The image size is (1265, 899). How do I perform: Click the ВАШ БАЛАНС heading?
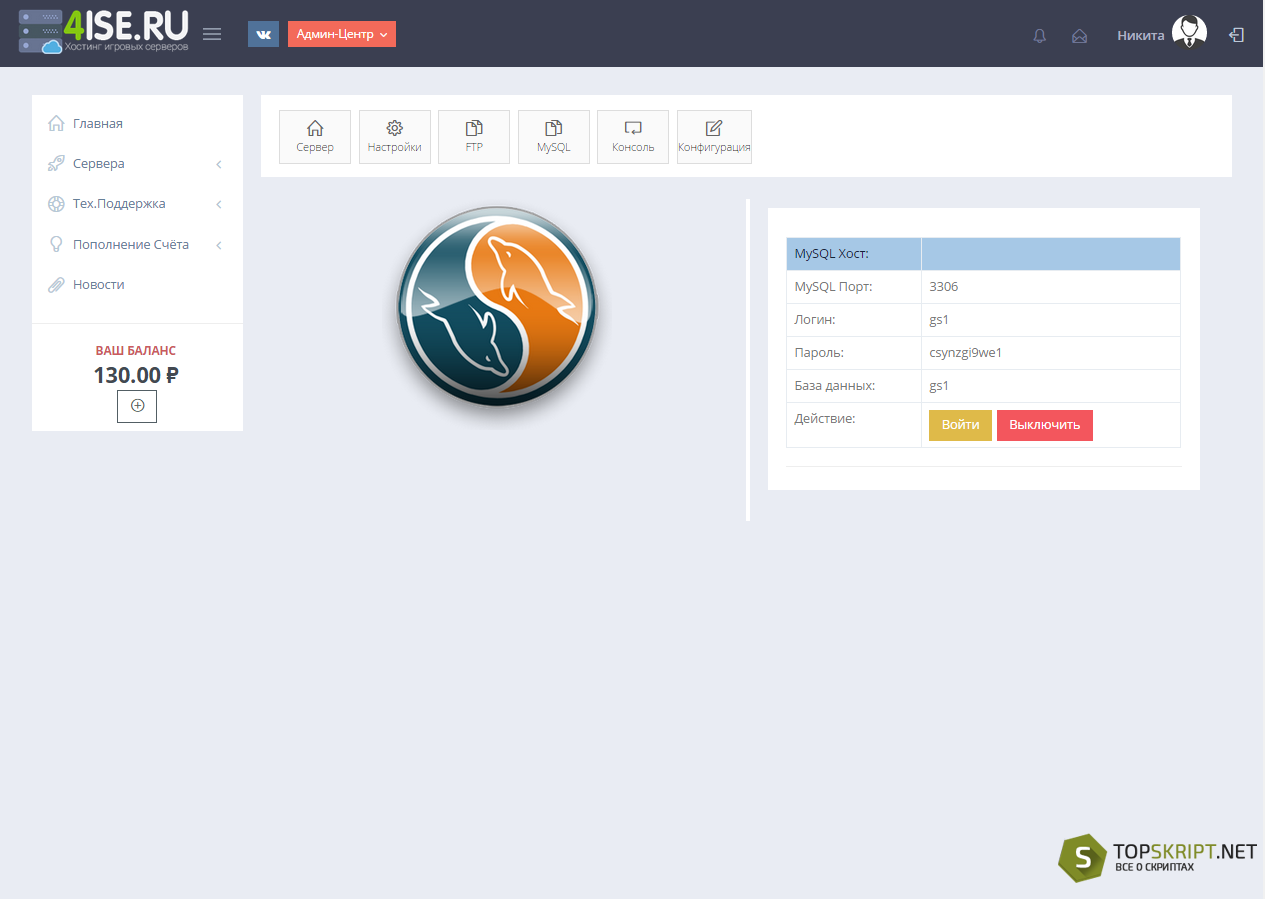pos(136,351)
